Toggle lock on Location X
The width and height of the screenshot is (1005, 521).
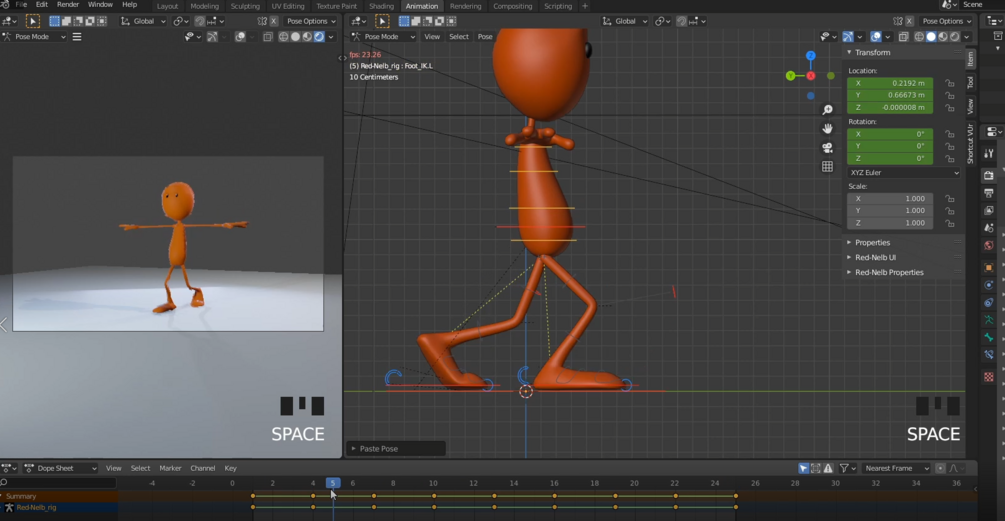pos(950,83)
